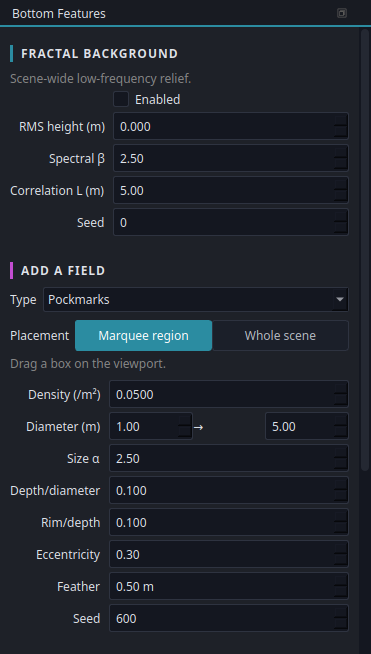The image size is (371, 654).
Task: Click the 'Drag a box on the viewport.' hint
Action: click(88, 364)
